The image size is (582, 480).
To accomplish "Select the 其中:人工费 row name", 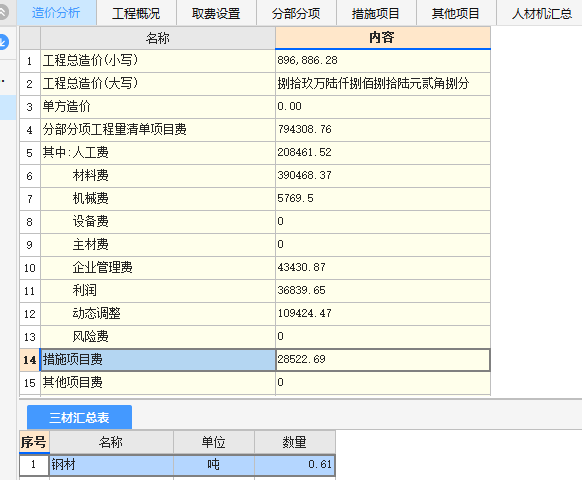I will (158, 153).
